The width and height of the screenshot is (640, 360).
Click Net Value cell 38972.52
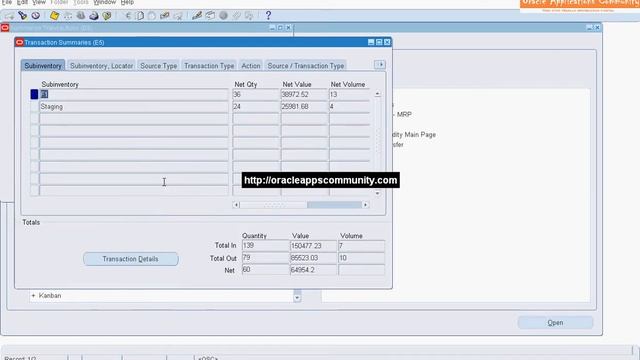click(304, 94)
